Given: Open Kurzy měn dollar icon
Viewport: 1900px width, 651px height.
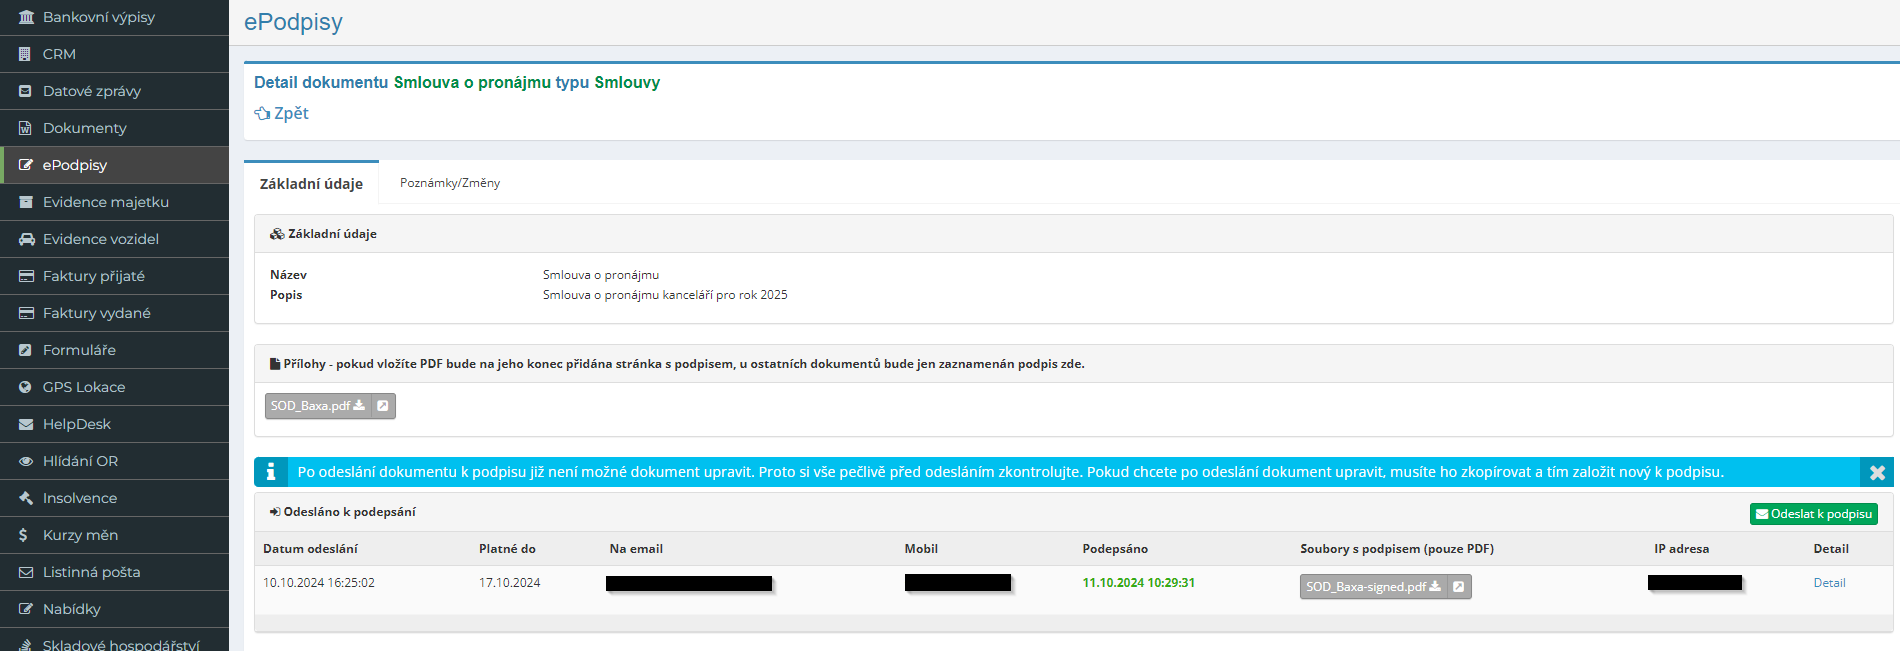Looking at the screenshot, I should point(24,535).
